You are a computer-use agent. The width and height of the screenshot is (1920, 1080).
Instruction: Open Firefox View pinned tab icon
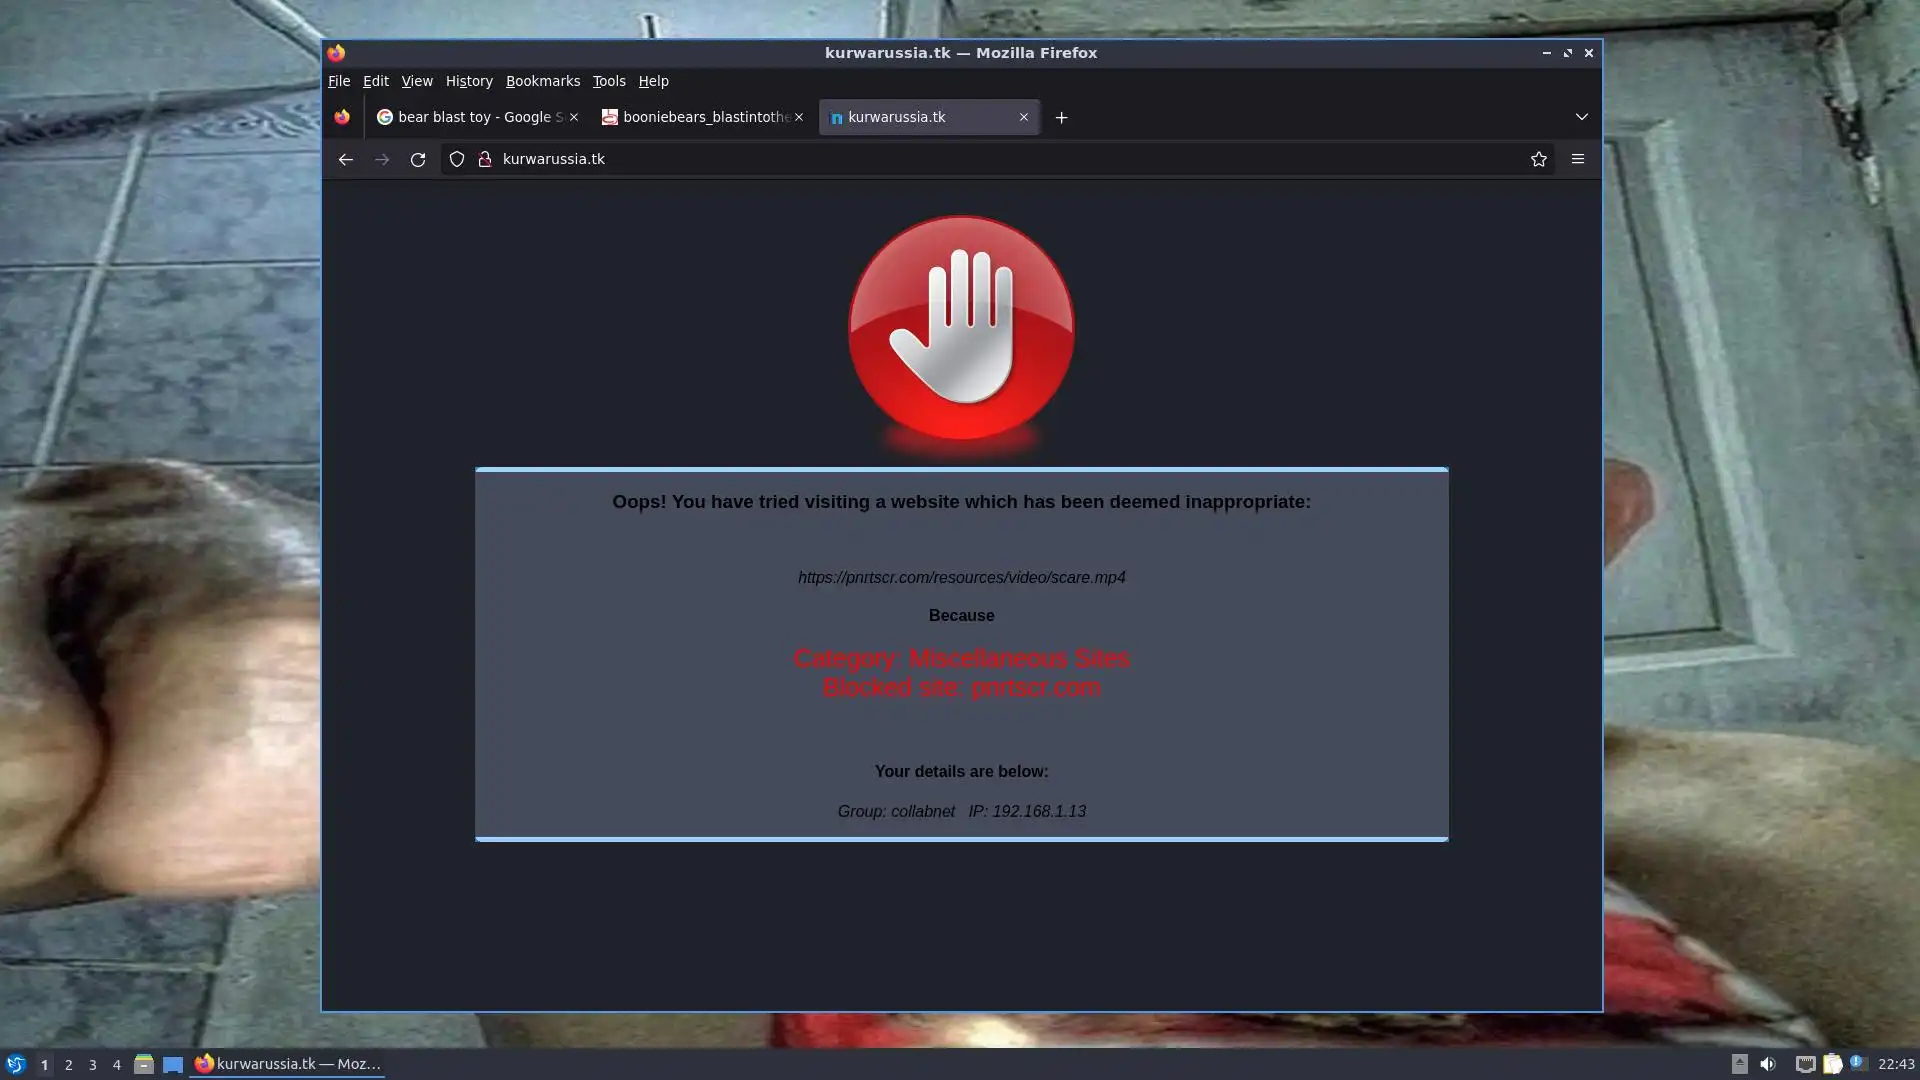(x=342, y=117)
